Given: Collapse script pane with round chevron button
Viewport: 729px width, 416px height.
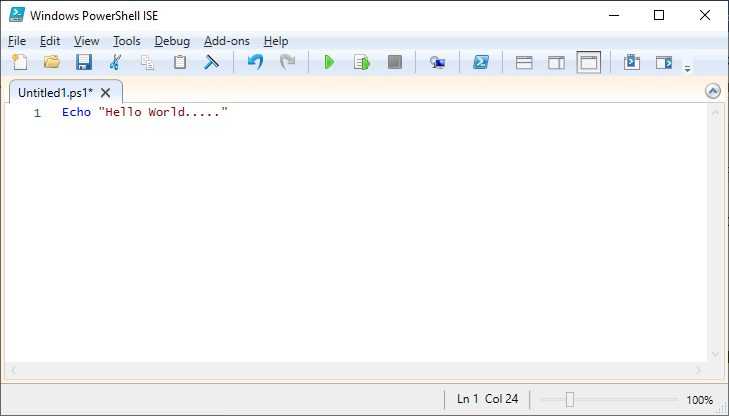Looking at the screenshot, I should pyautogui.click(x=713, y=91).
